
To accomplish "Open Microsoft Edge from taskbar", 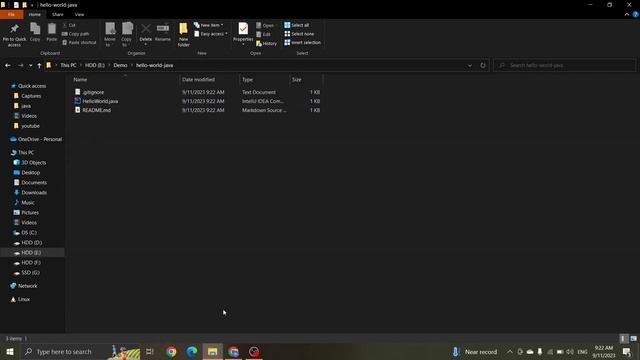I will point(192,351).
